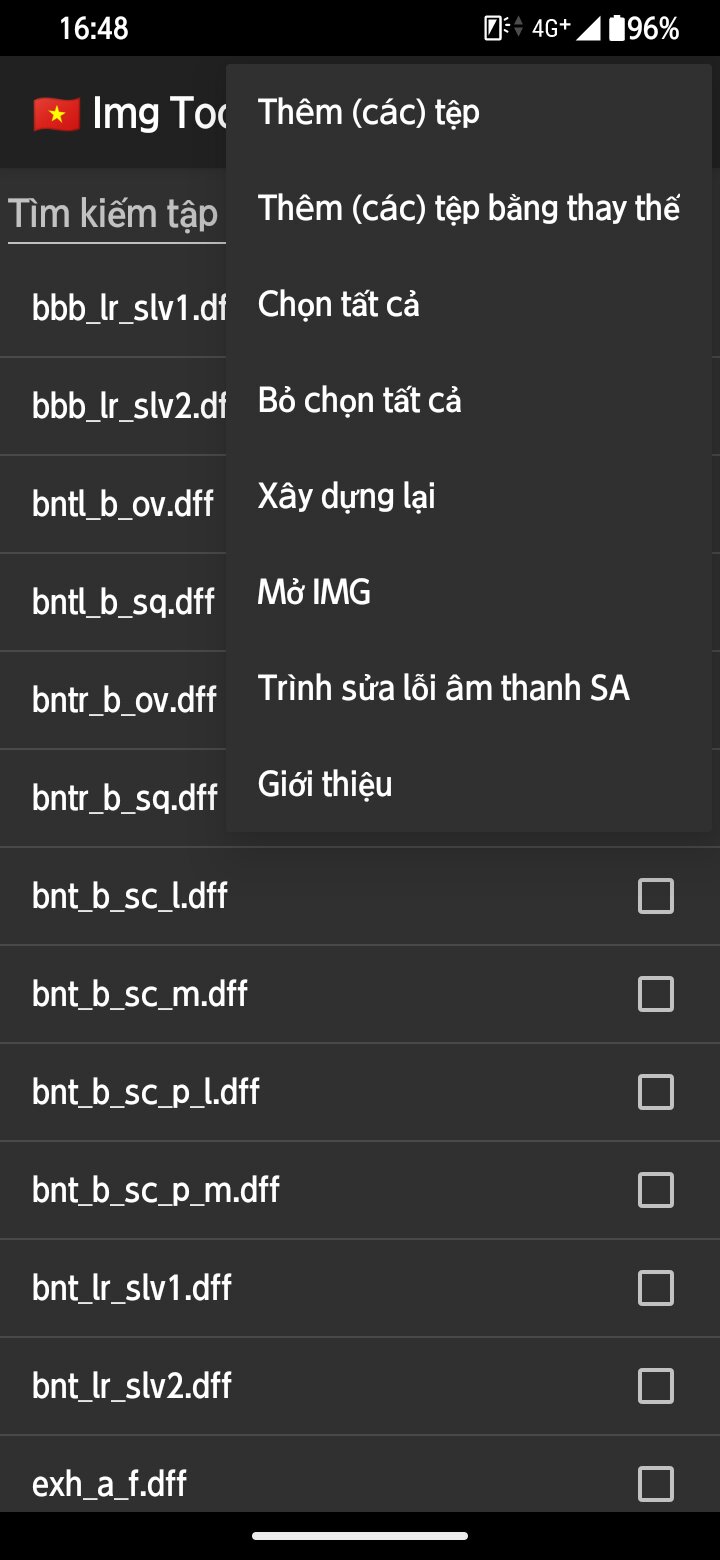Select 'Xây dựng lại' to rebuild
Screen dimensions: 720x1560
[x=346, y=496]
